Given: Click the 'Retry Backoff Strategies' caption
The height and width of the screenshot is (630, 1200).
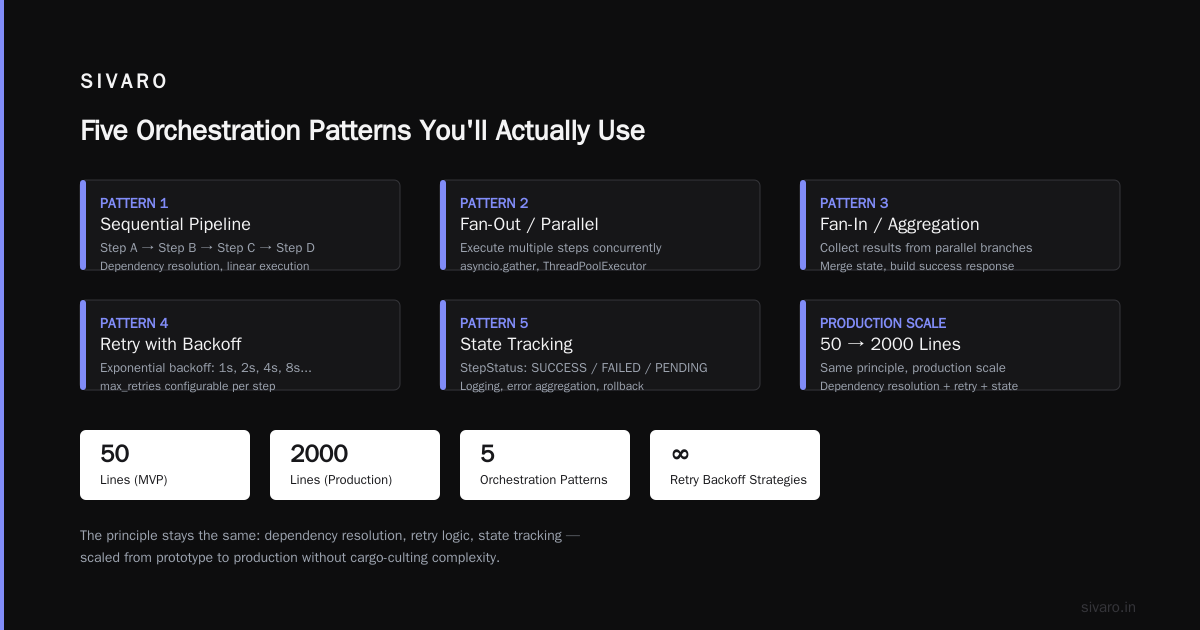Looking at the screenshot, I should click(738, 480).
